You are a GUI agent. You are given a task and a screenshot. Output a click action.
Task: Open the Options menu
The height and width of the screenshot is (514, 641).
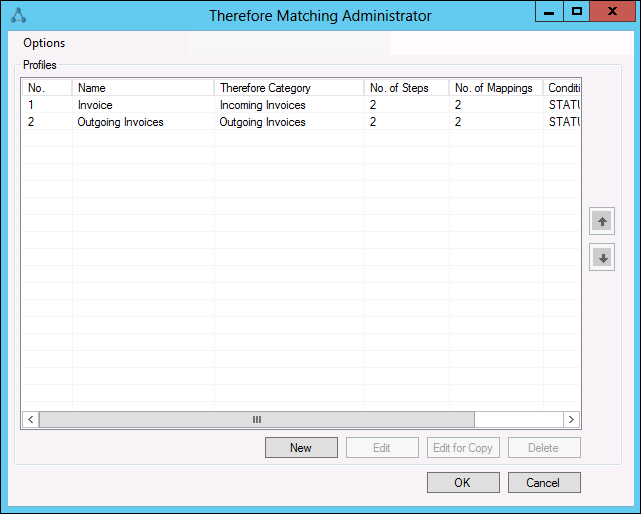tap(44, 43)
